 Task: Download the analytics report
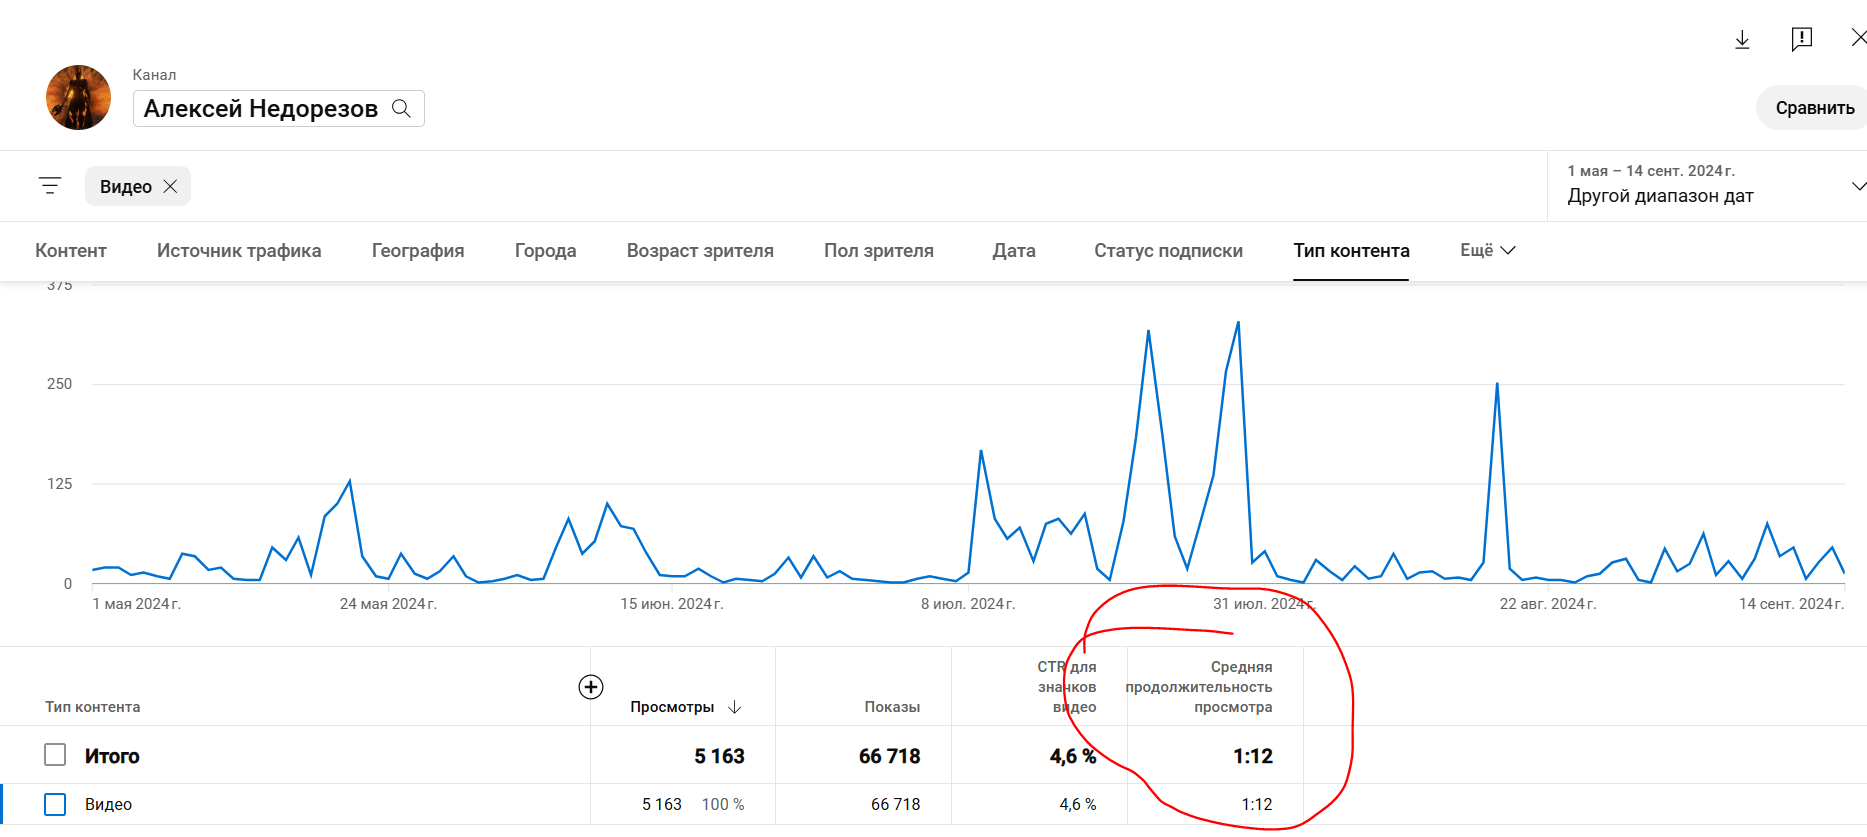click(x=1742, y=40)
